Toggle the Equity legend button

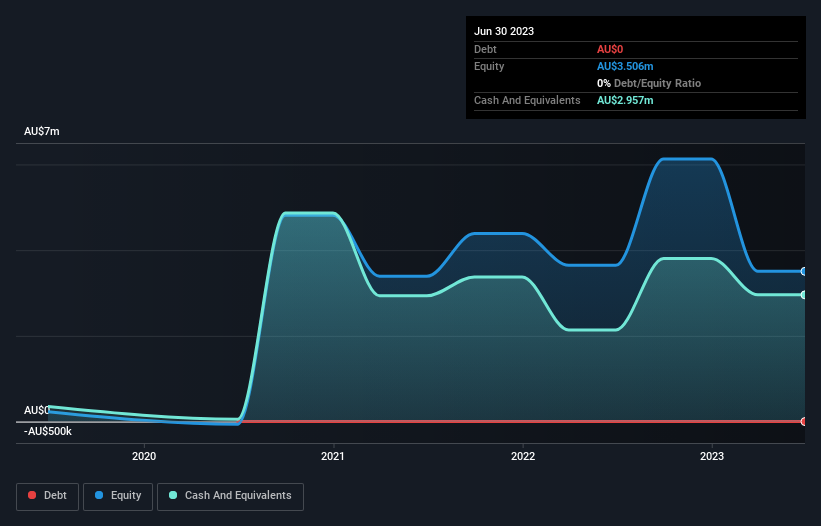[x=118, y=496]
